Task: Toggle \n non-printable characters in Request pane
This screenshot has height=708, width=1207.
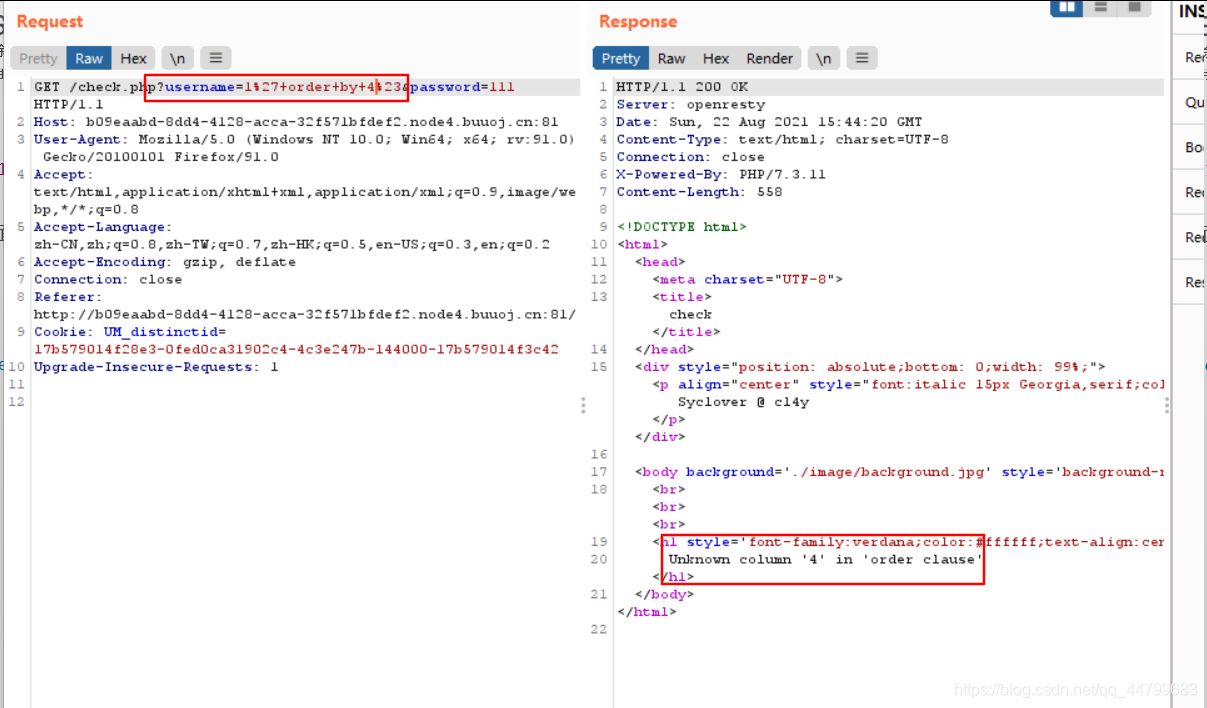Action: coord(177,58)
